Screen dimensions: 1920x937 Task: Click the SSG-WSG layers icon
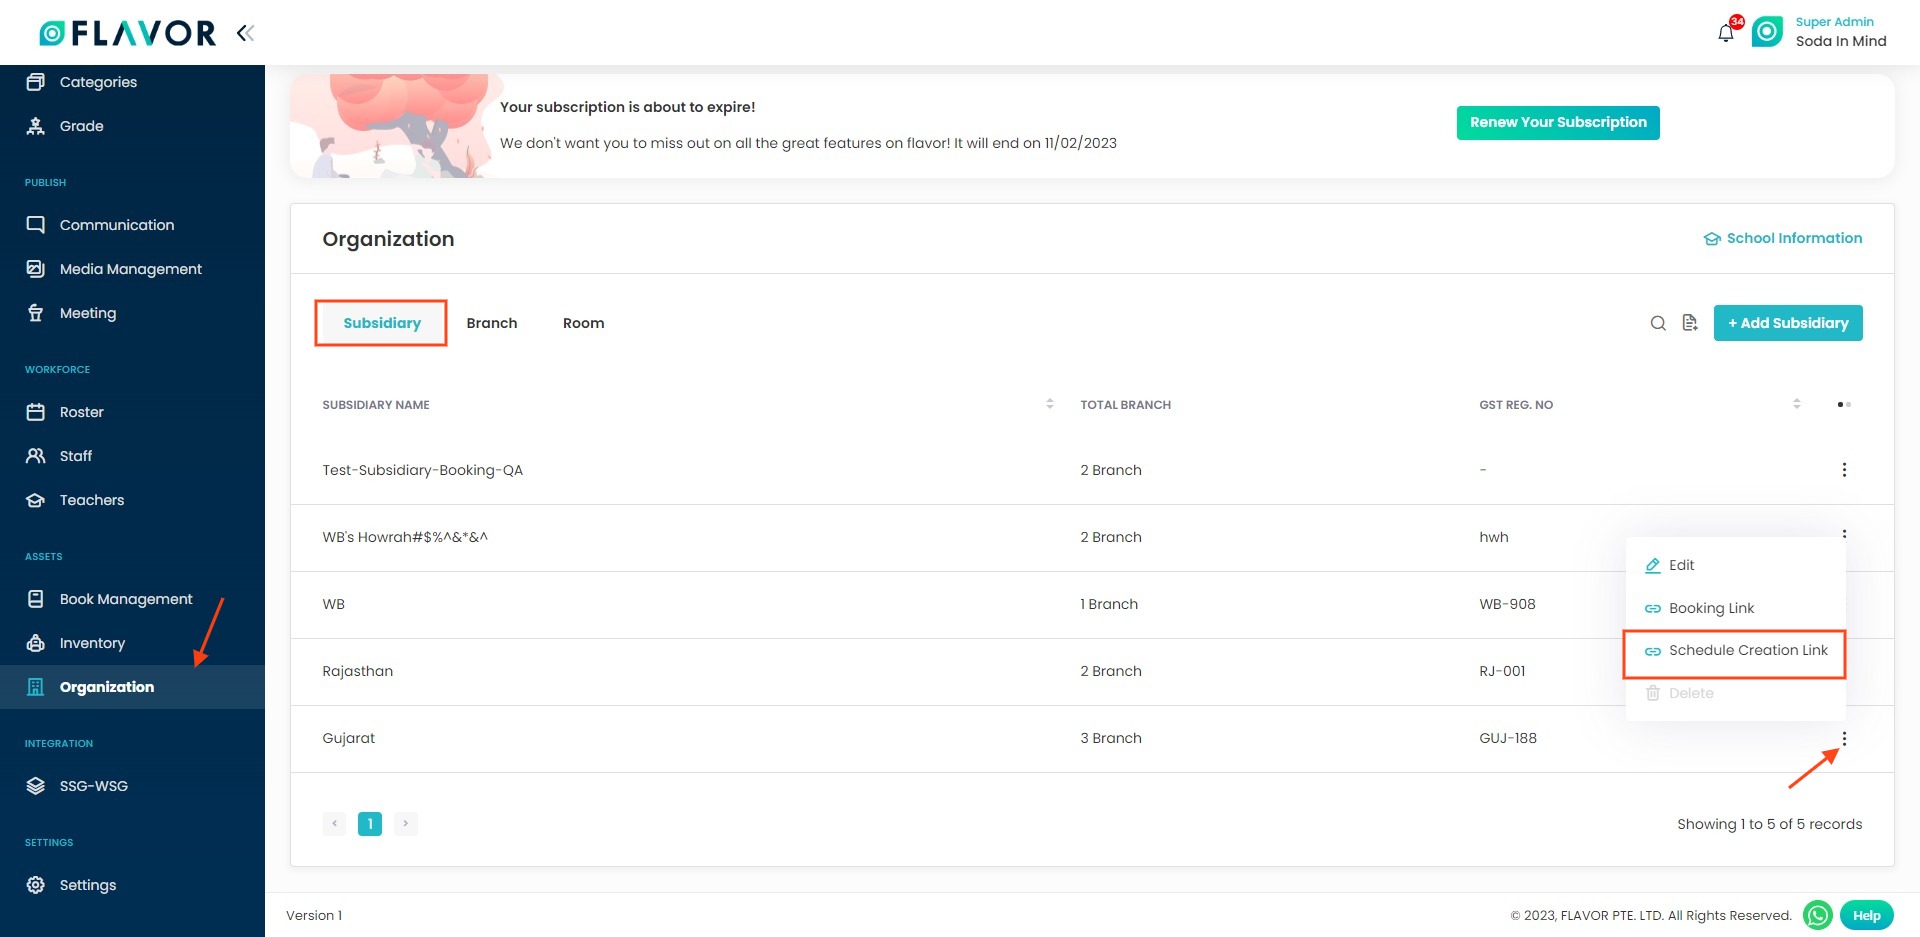pyautogui.click(x=36, y=786)
